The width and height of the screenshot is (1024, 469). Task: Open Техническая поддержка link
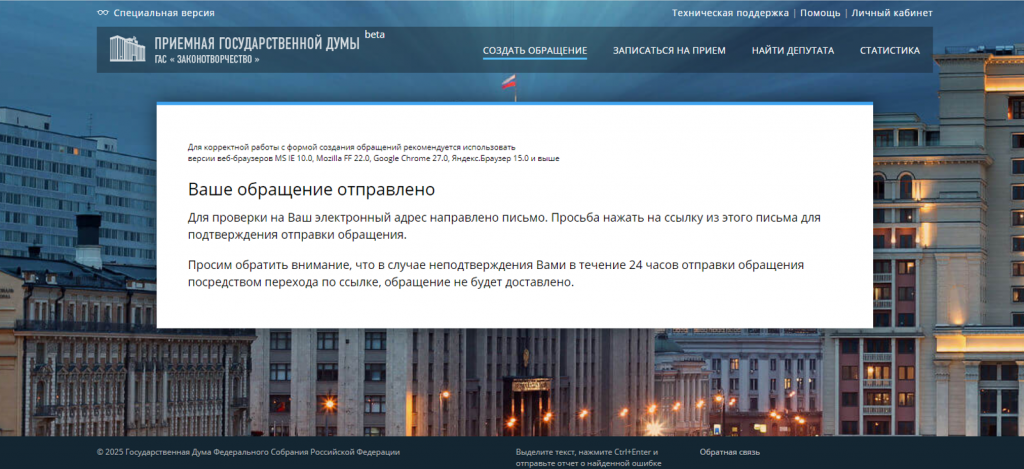click(730, 13)
